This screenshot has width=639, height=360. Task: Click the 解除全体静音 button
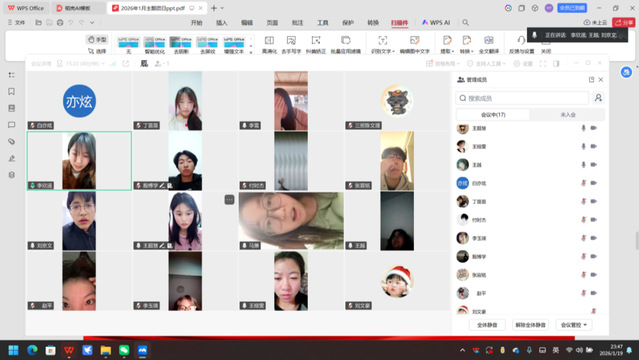[530, 325]
